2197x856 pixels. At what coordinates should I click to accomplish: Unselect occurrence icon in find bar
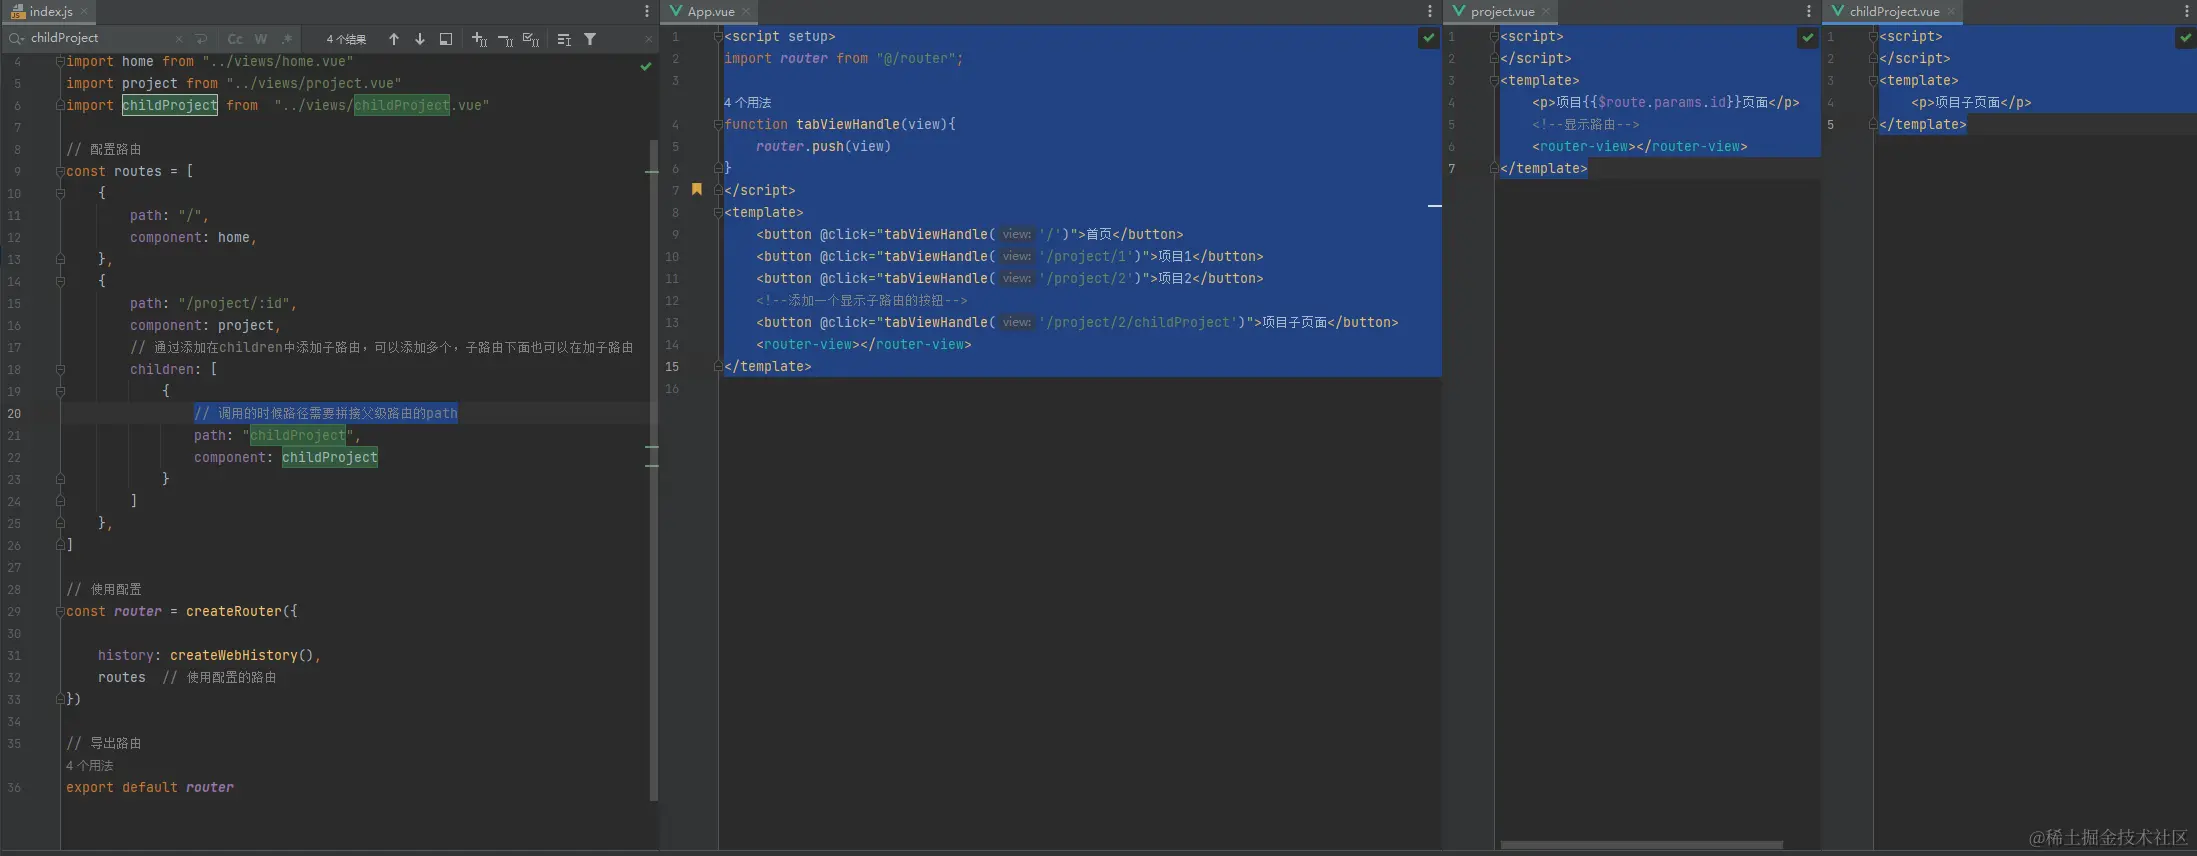pyautogui.click(x=505, y=39)
